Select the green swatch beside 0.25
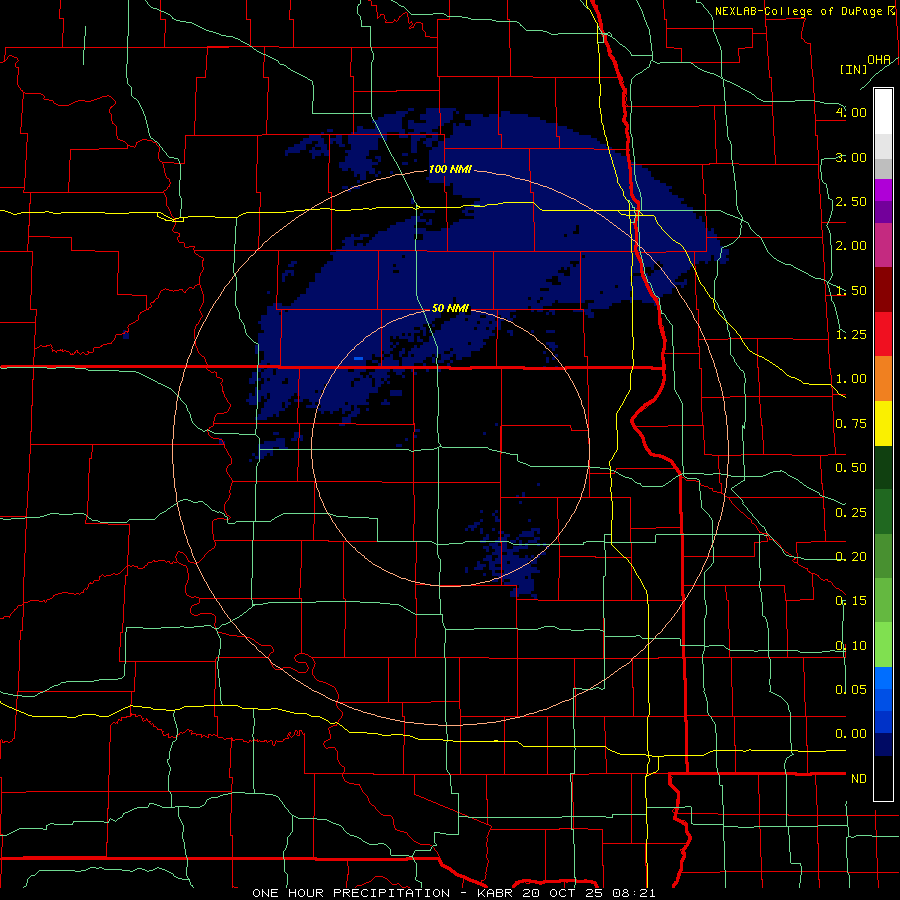The image size is (900, 900). pyautogui.click(x=883, y=512)
